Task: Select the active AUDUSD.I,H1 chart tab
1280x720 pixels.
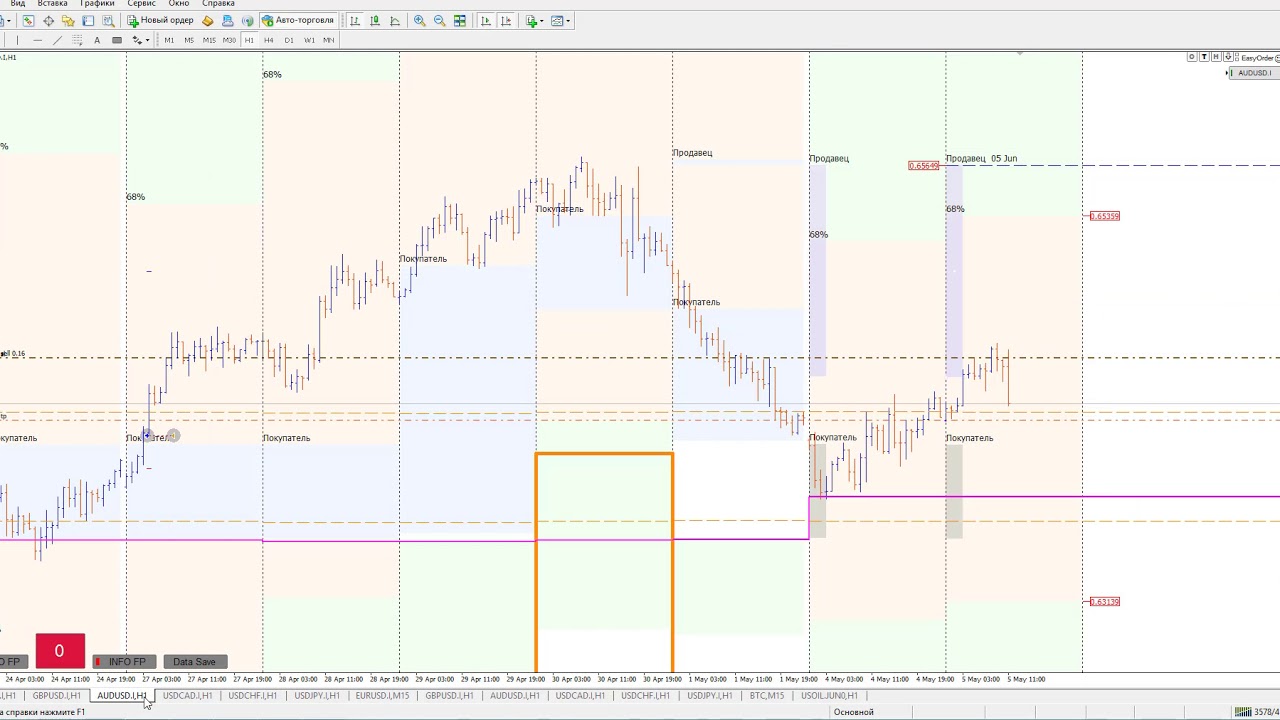Action: (121, 695)
